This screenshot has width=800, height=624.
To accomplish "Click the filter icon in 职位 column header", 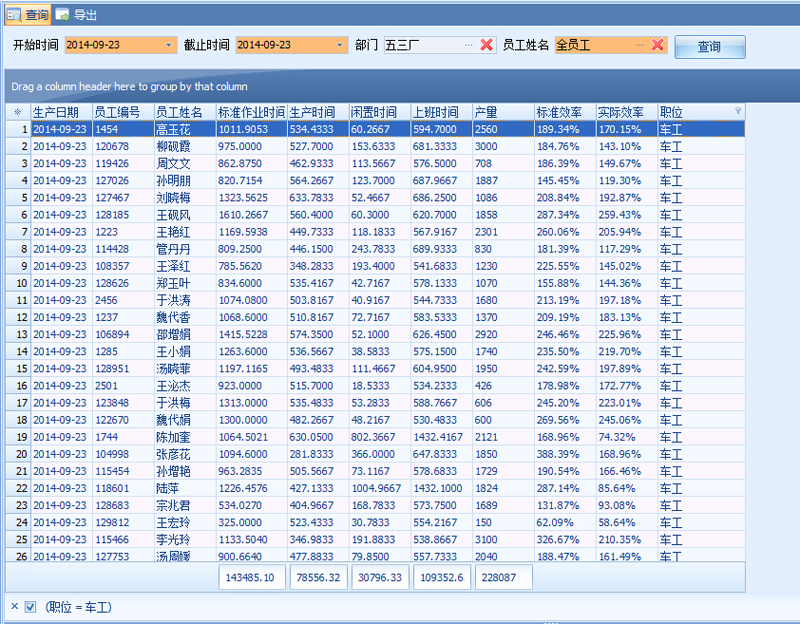I will pyautogui.click(x=738, y=111).
